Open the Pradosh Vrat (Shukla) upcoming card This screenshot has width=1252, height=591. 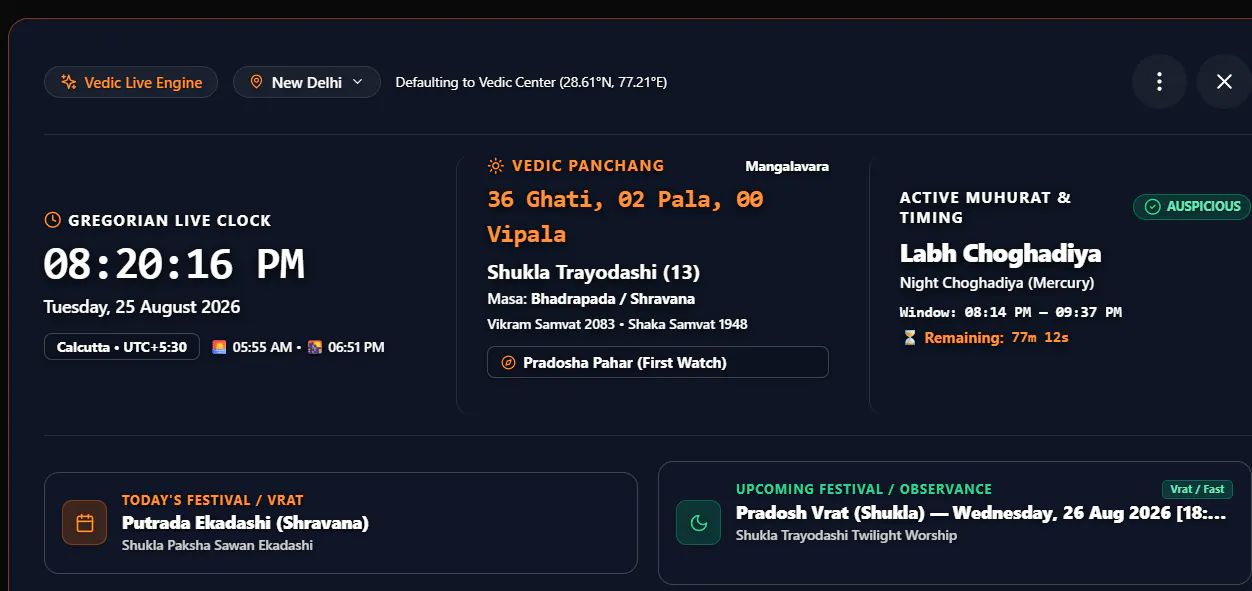tap(955, 523)
